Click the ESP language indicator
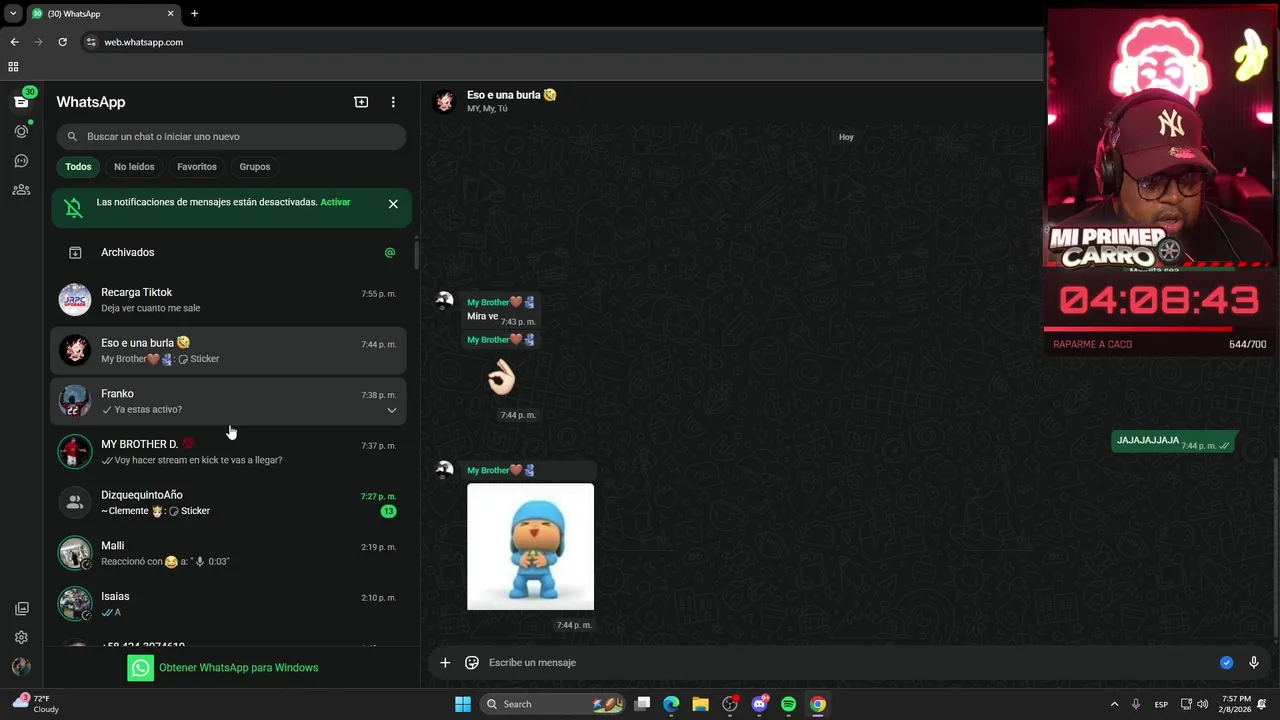1280x720 pixels. [x=1161, y=704]
